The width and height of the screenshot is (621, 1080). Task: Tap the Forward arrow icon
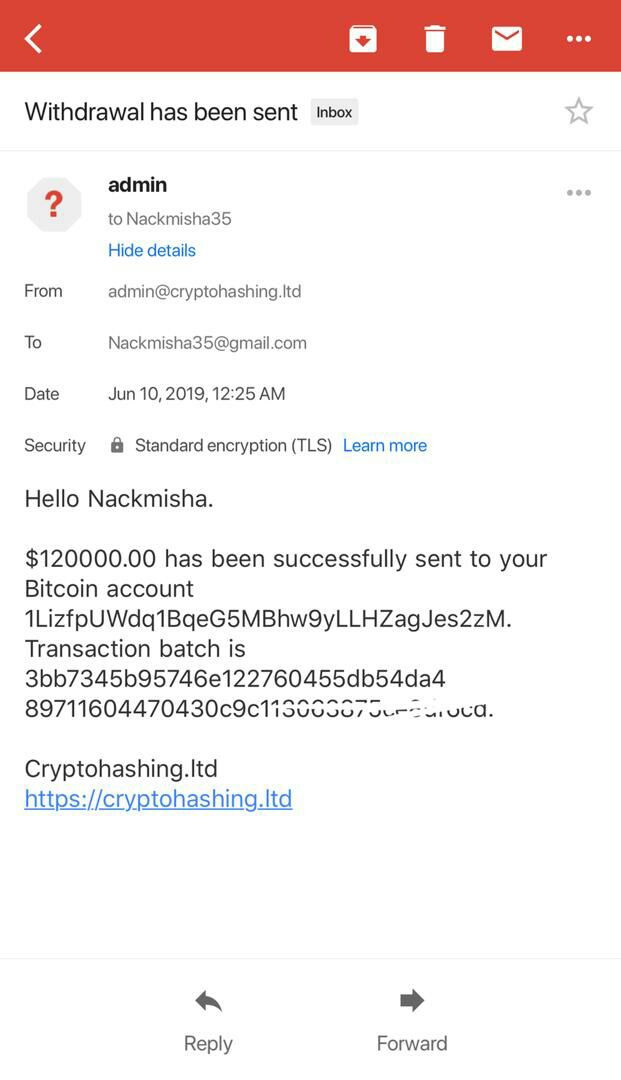point(412,1000)
